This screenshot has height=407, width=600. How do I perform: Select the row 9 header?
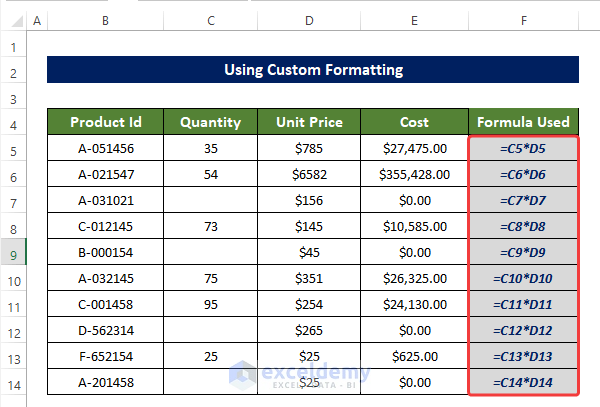14,253
